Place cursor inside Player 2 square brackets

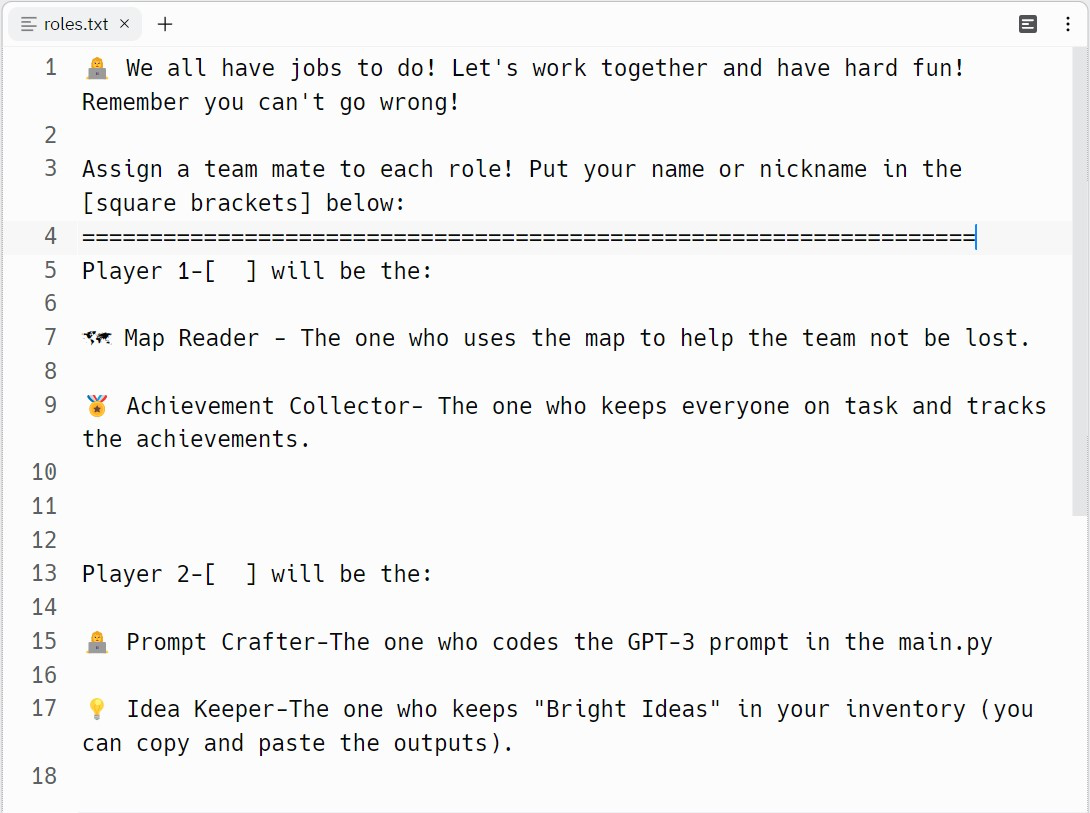[x=231, y=573]
